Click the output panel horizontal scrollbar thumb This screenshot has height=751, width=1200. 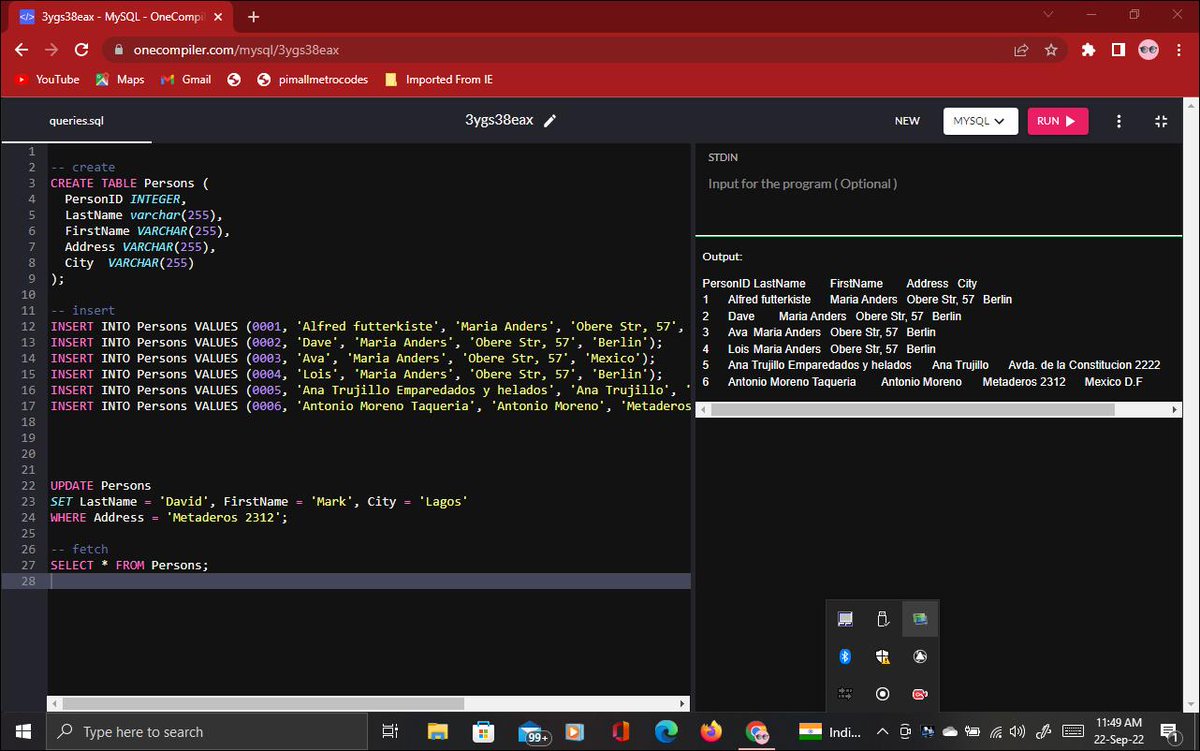pos(912,410)
